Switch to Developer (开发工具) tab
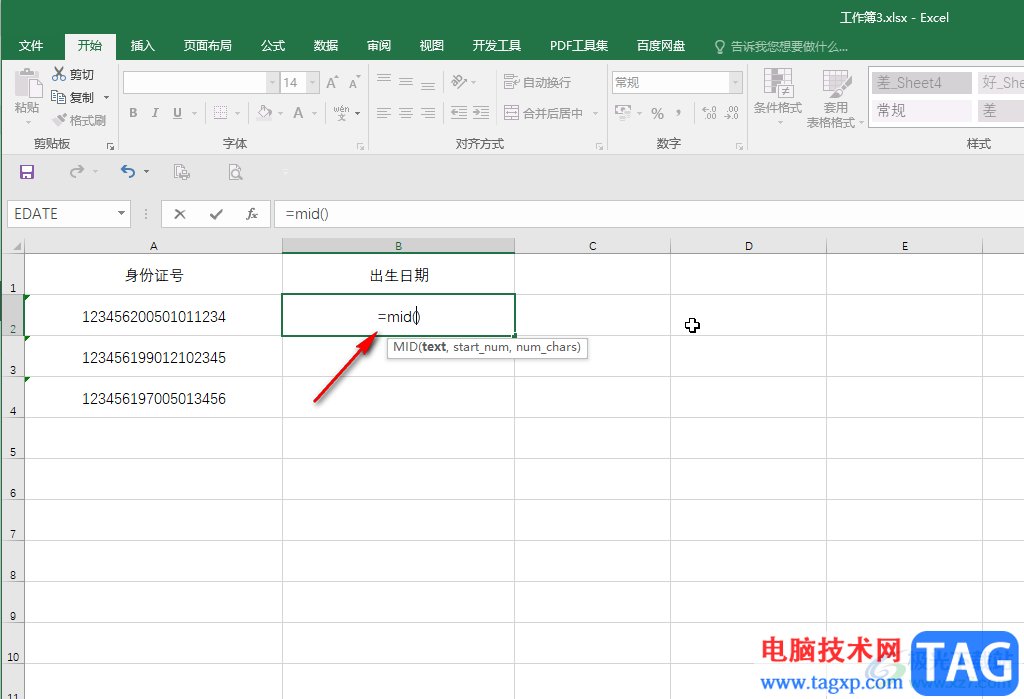Image resolution: width=1024 pixels, height=699 pixels. (x=496, y=46)
